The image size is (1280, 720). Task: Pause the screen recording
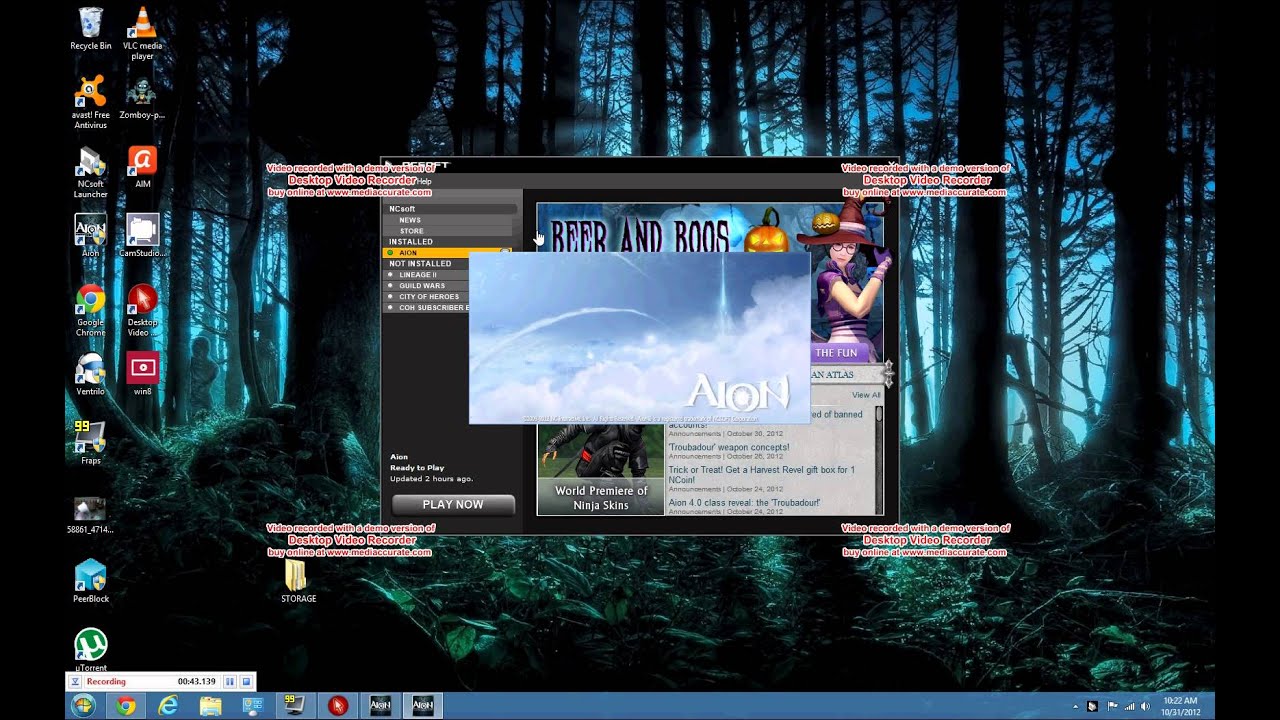point(230,682)
